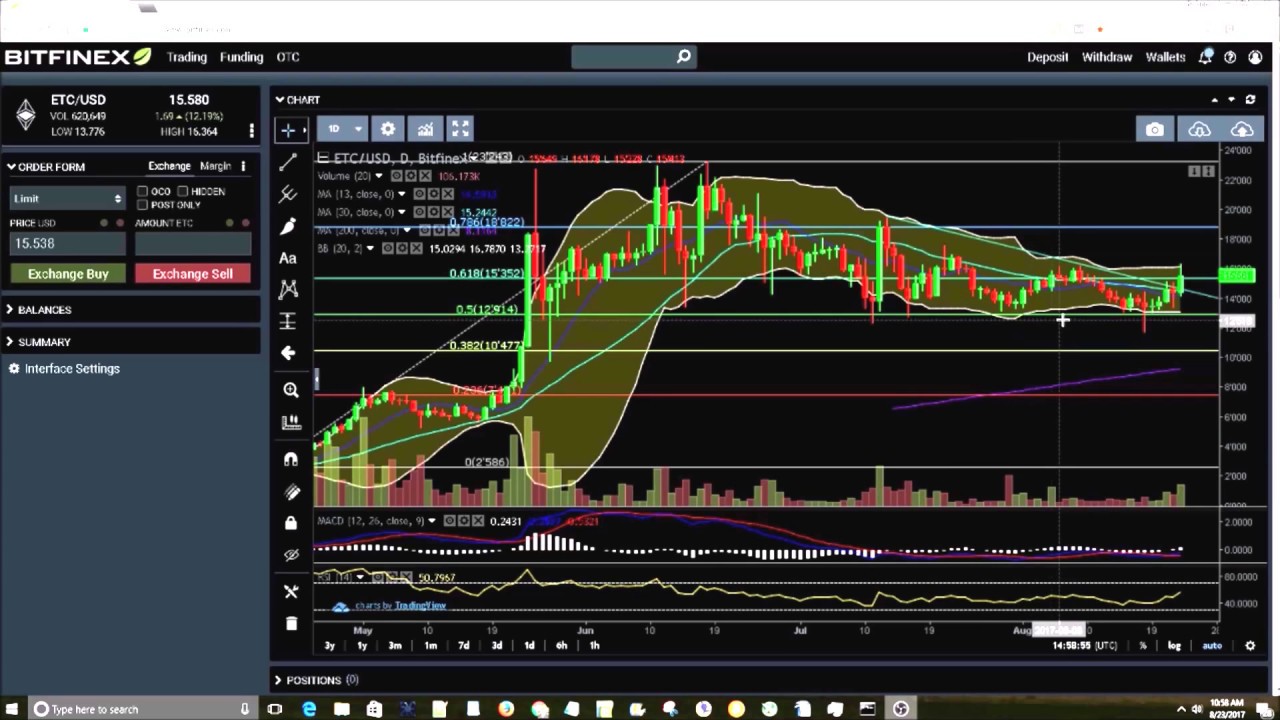The height and width of the screenshot is (720, 1280).
Task: Tick the POST ONLY checkbox
Action: (142, 204)
